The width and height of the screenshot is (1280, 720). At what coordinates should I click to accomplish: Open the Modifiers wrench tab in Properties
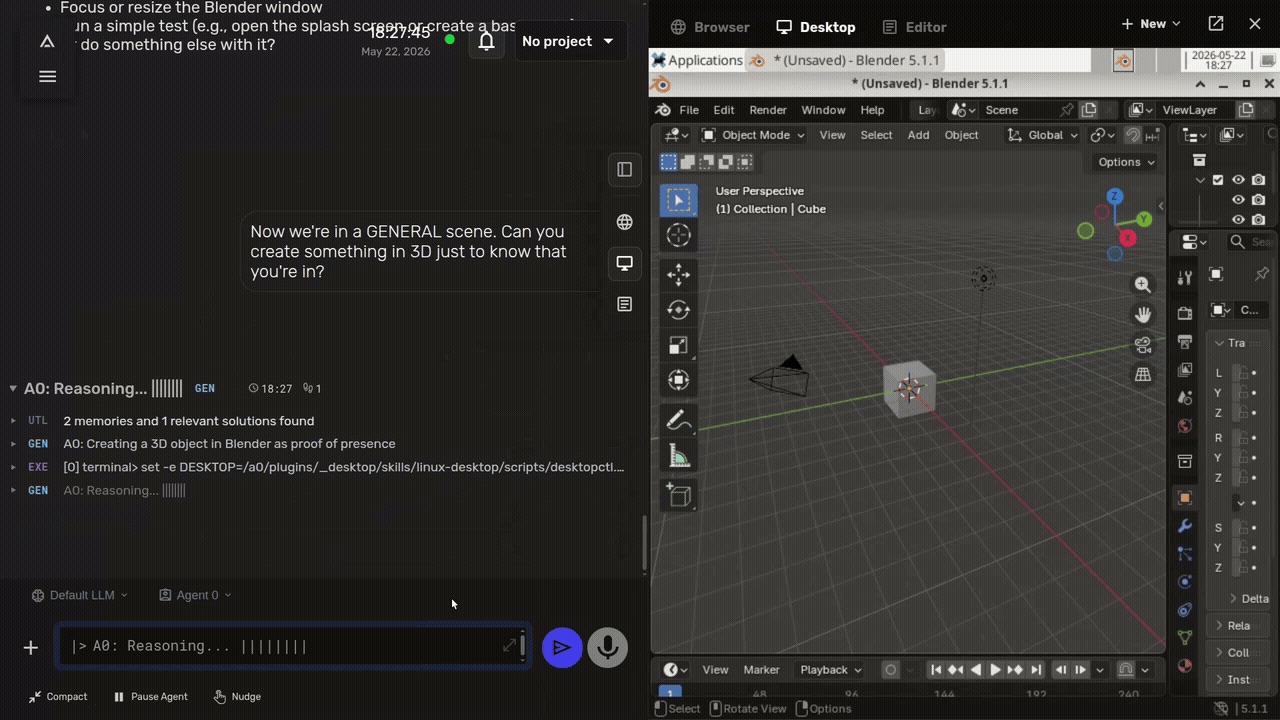tap(1185, 526)
